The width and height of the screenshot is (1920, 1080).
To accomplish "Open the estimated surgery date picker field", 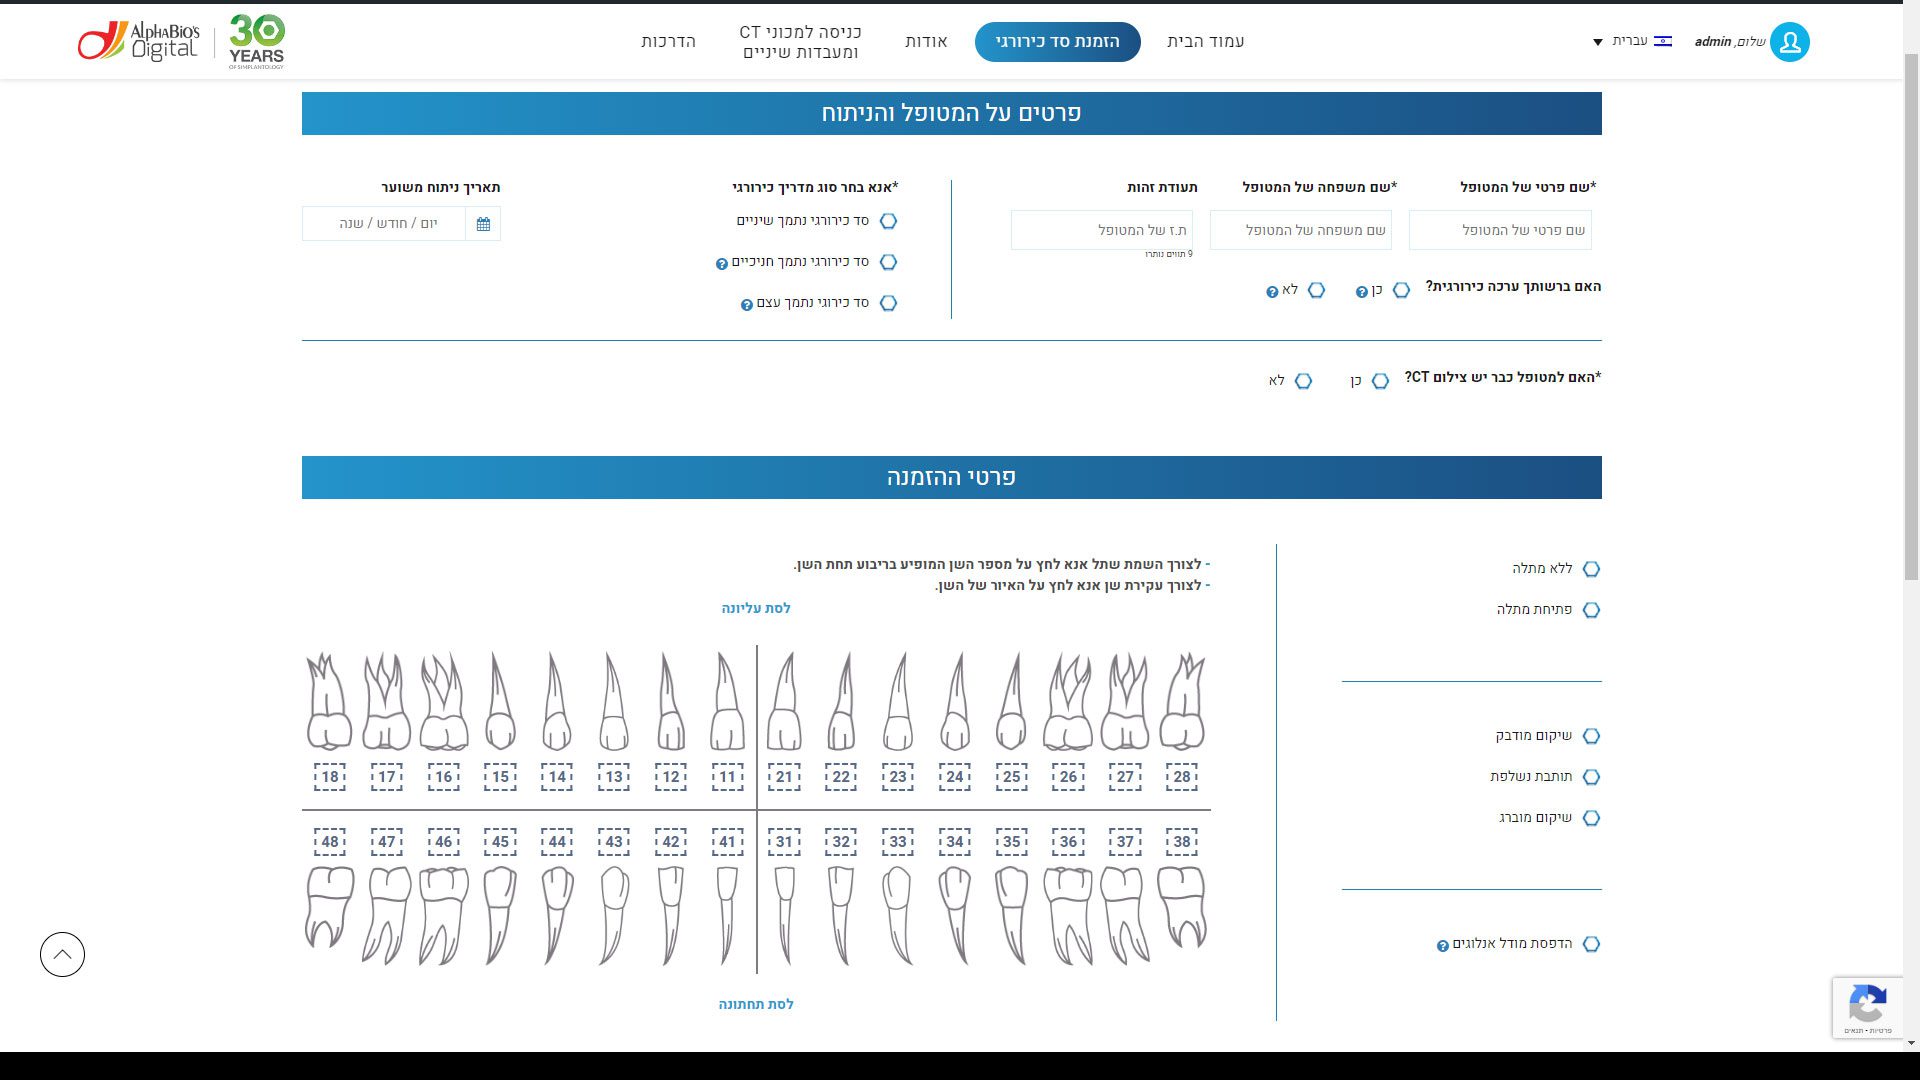I will (385, 224).
